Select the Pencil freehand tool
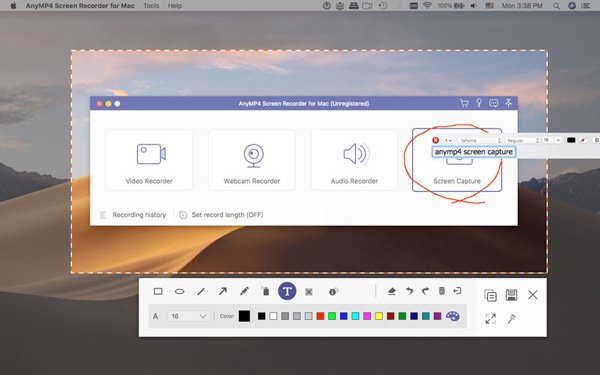The image size is (600, 375). pyautogui.click(x=244, y=292)
